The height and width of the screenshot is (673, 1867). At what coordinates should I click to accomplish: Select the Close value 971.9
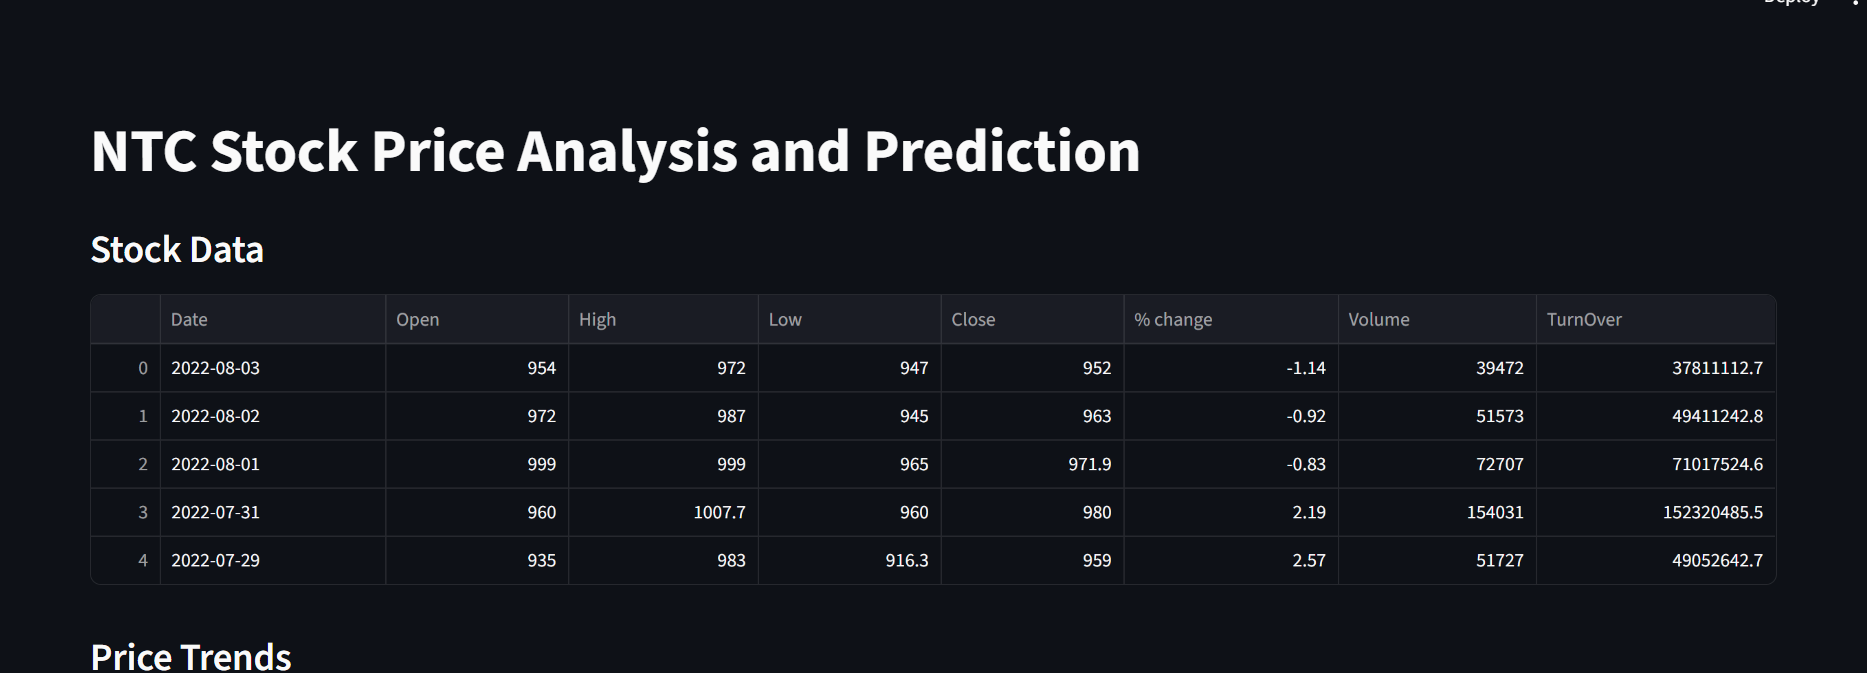[1089, 464]
